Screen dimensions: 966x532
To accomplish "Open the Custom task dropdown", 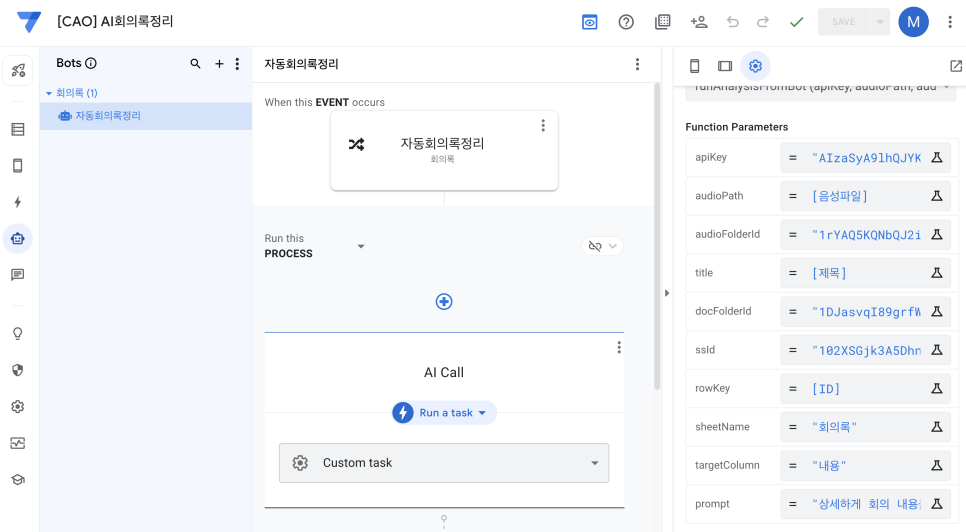I will [x=444, y=463].
